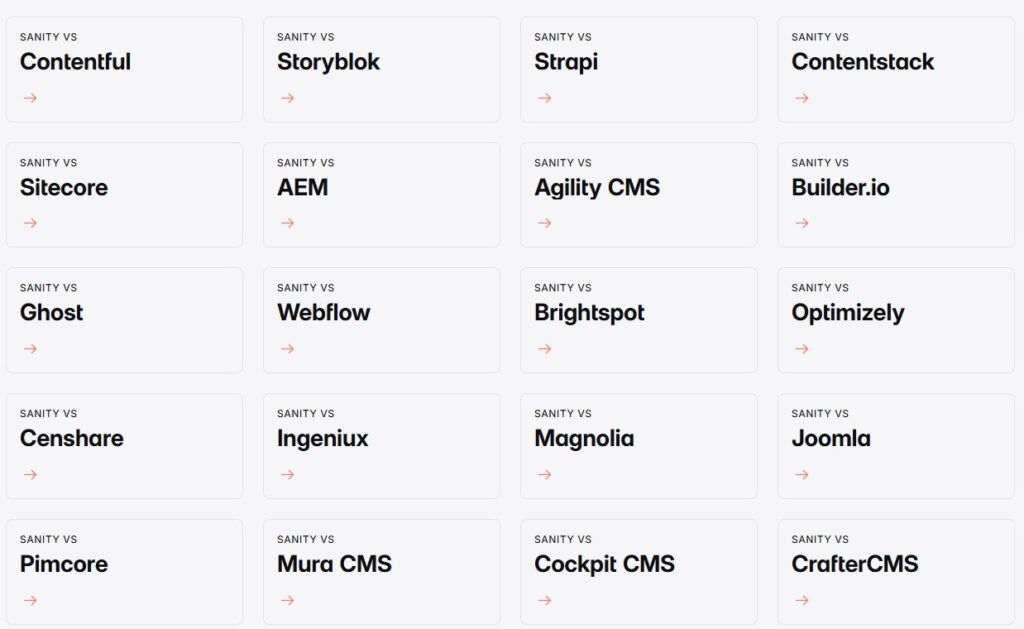
Task: Click the arrow icon under Builder.io
Action: pyautogui.click(x=801, y=223)
